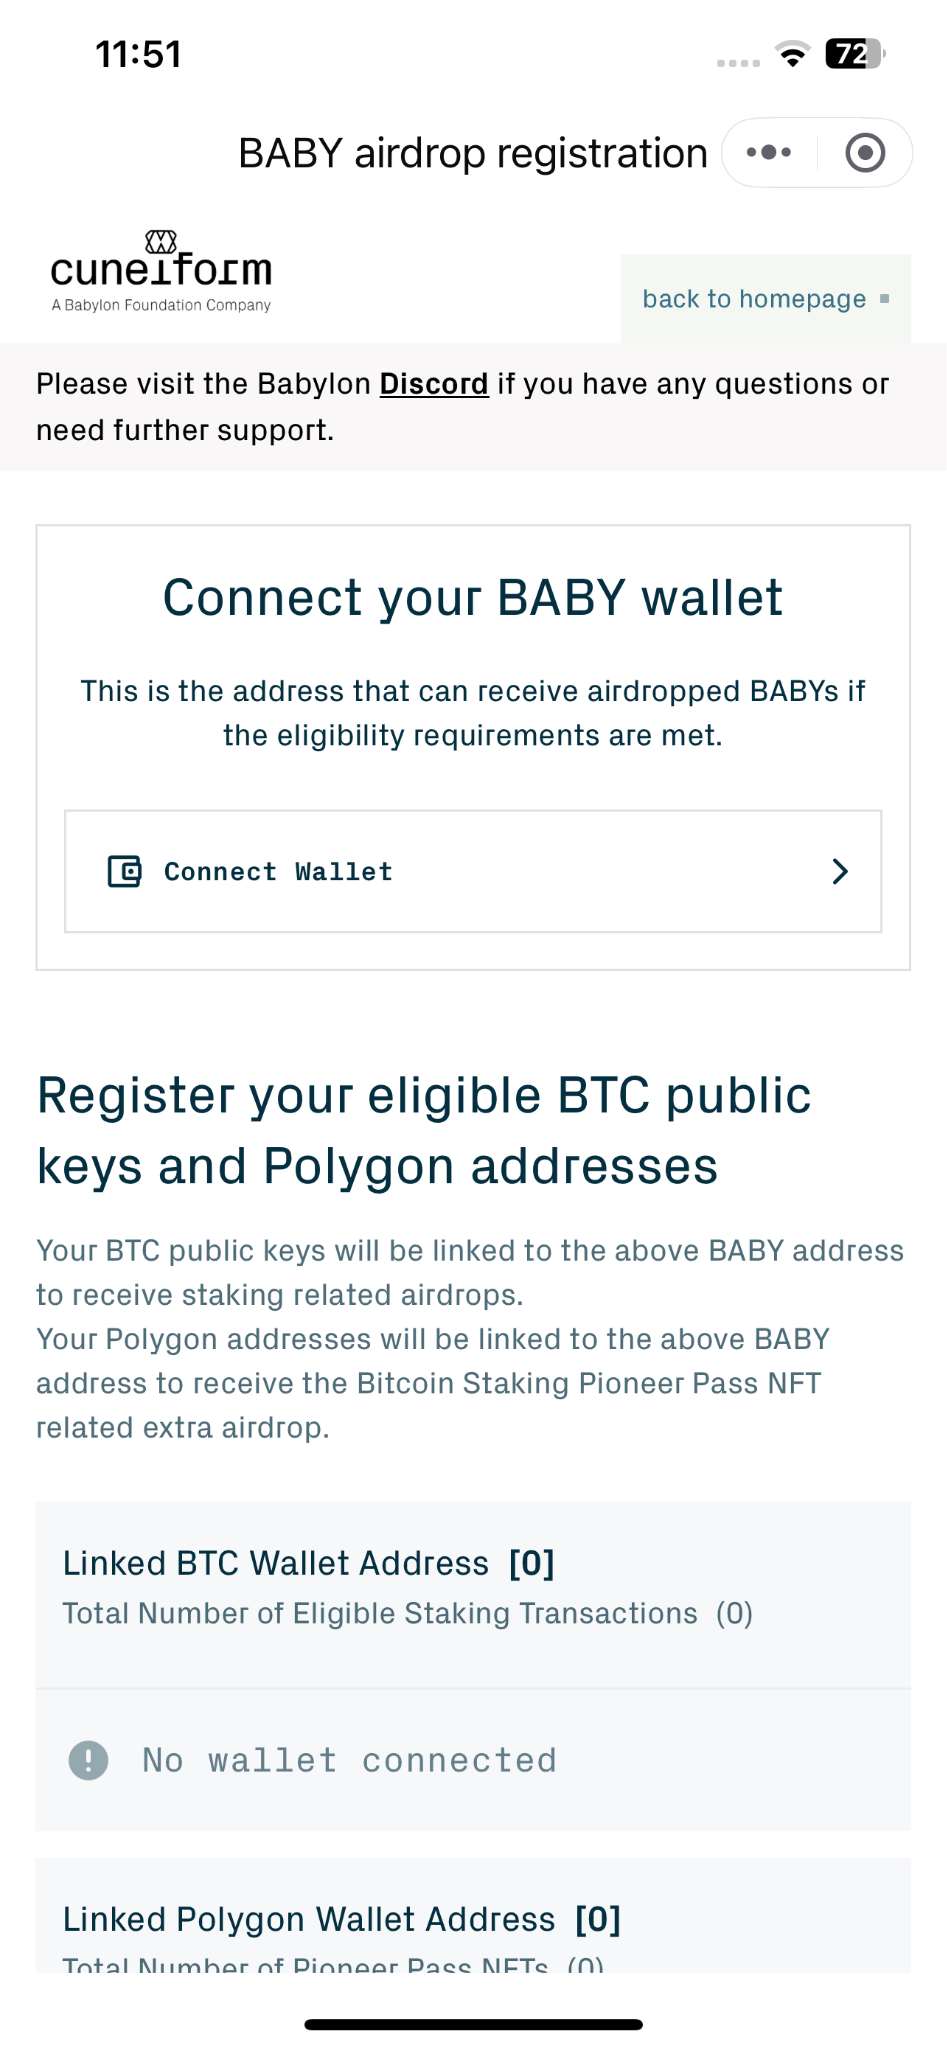Tap the No wallet connected message
This screenshot has width=947, height=2048.
pyautogui.click(x=349, y=1760)
